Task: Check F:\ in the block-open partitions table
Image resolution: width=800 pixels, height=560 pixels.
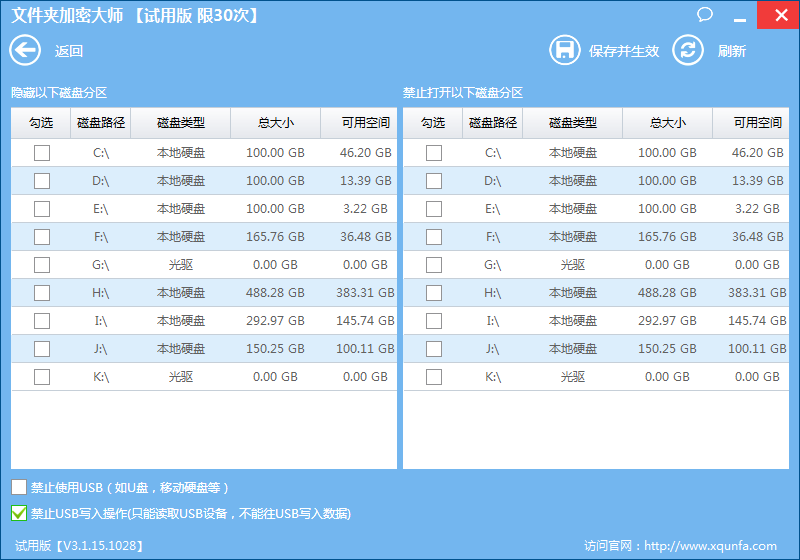Action: tap(434, 237)
